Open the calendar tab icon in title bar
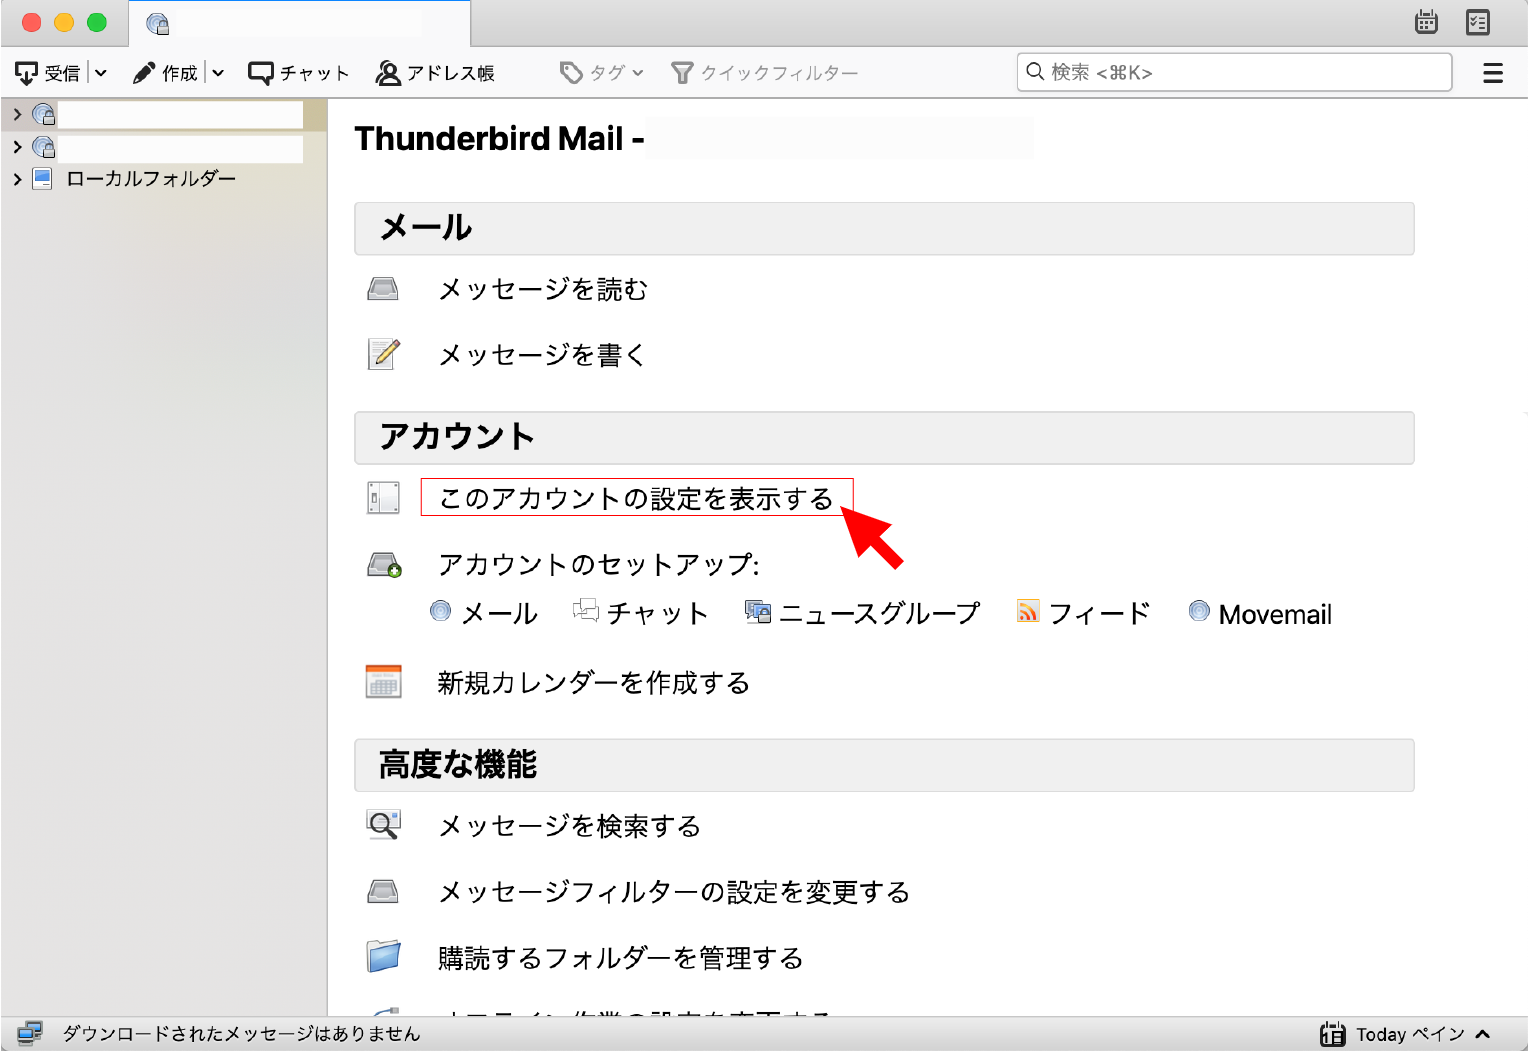 click(x=1426, y=22)
